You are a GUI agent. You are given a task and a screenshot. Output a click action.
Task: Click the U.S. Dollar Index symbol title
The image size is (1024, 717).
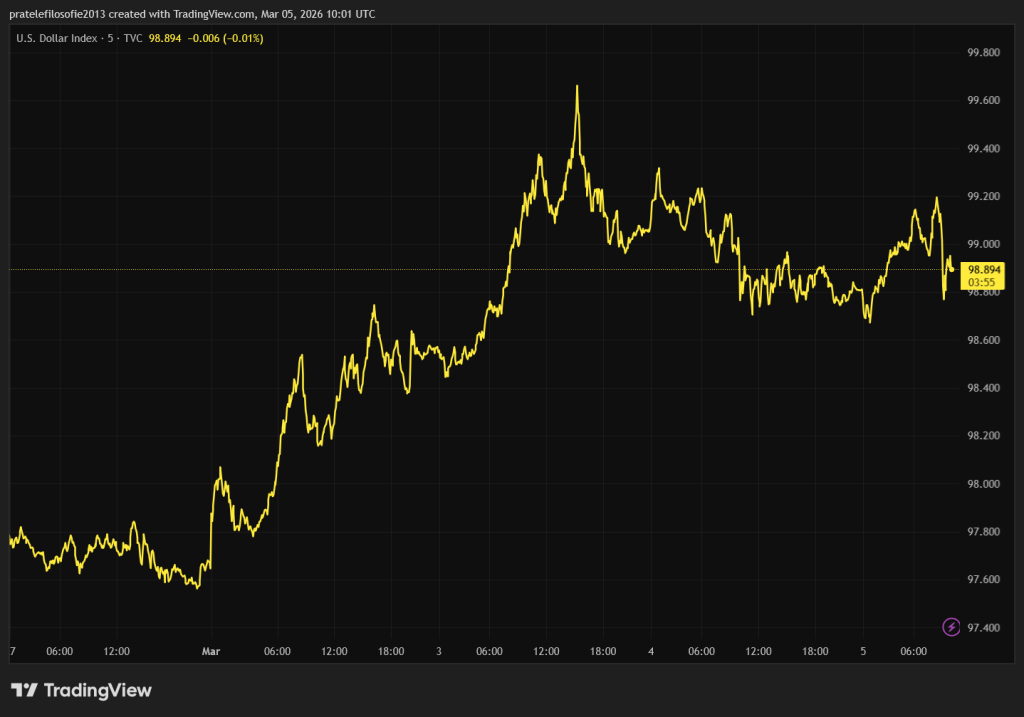[x=59, y=38]
